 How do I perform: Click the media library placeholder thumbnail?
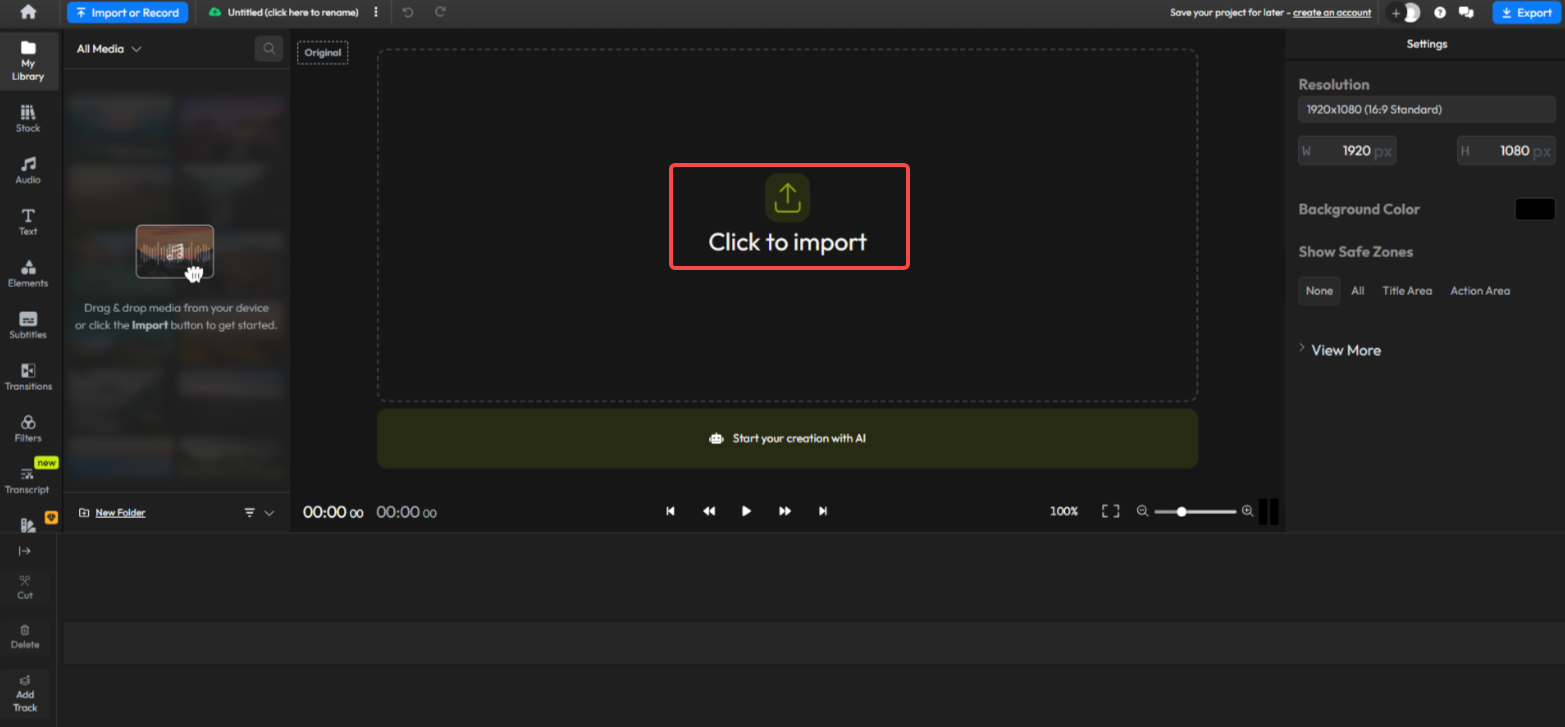click(x=175, y=252)
